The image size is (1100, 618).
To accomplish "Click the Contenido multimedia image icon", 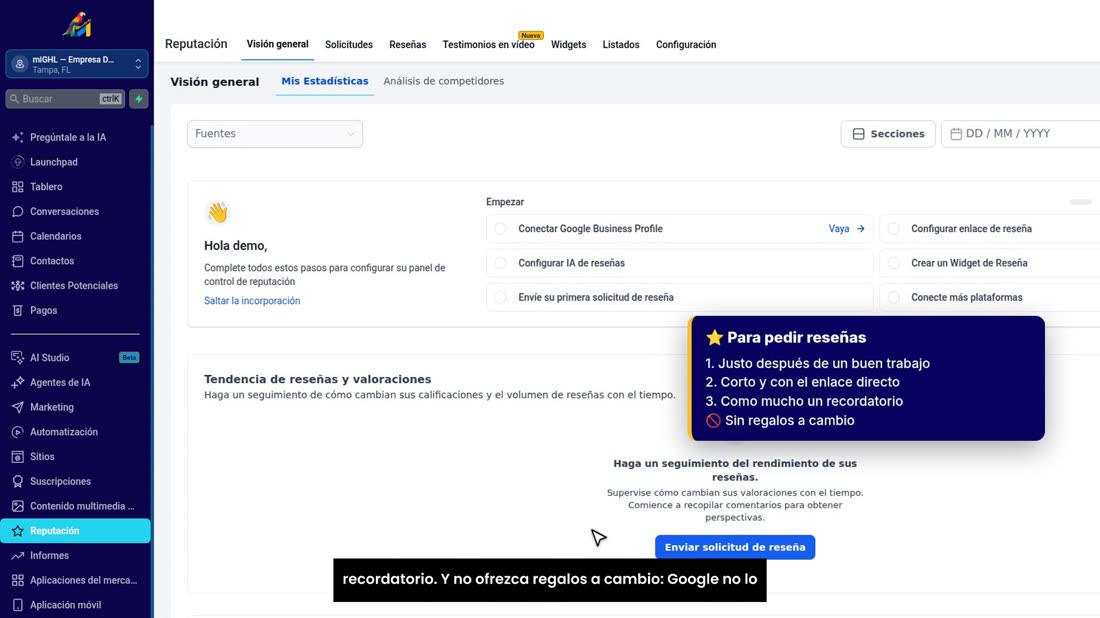I will point(18,506).
